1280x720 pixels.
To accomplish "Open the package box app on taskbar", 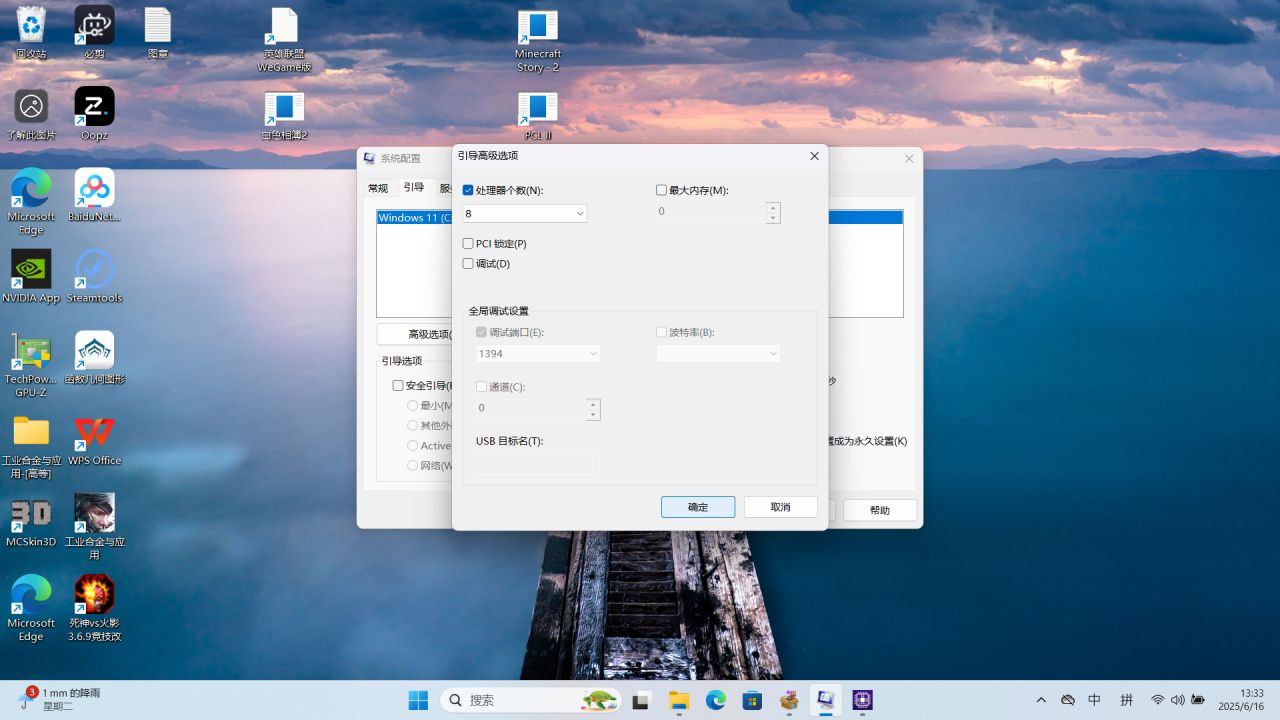I will coord(789,700).
